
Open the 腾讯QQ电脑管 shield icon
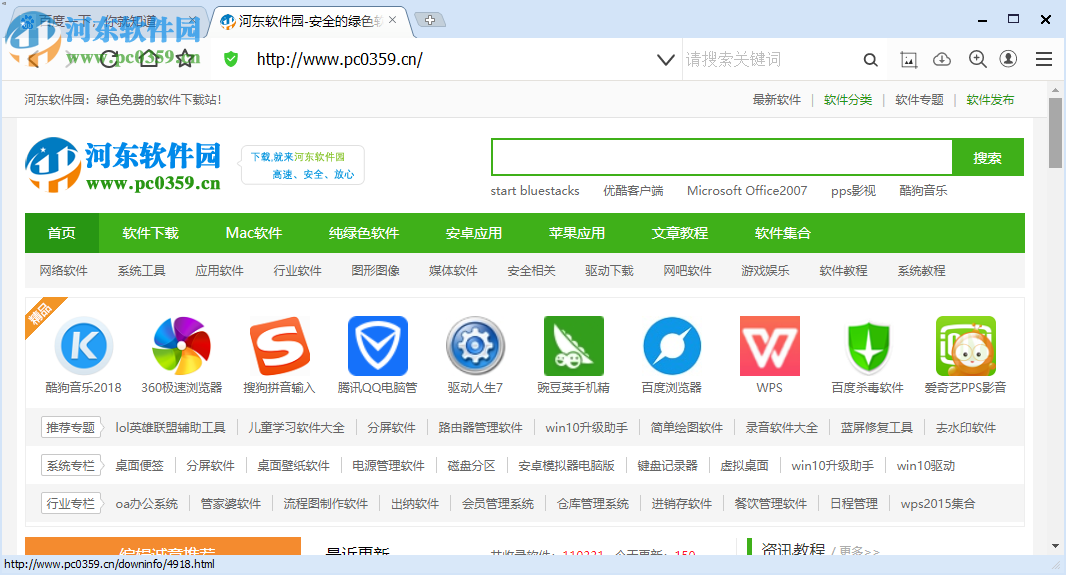point(377,346)
